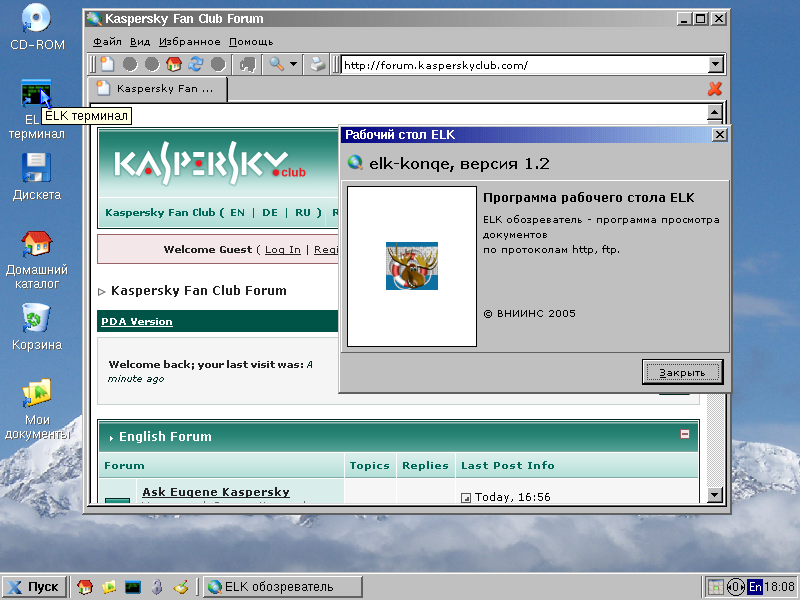This screenshot has width=800, height=600.
Task: Click the Log In link
Action: pos(283,249)
